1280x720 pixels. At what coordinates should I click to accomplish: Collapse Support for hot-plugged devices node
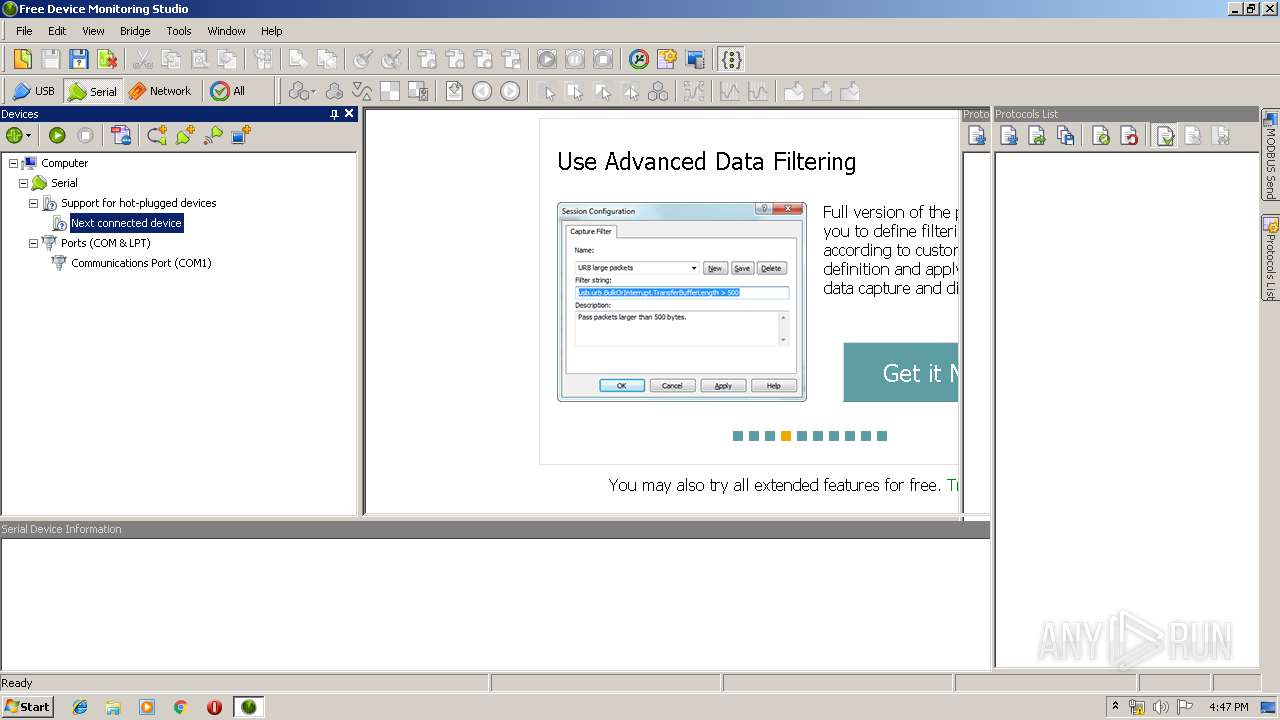(33, 203)
